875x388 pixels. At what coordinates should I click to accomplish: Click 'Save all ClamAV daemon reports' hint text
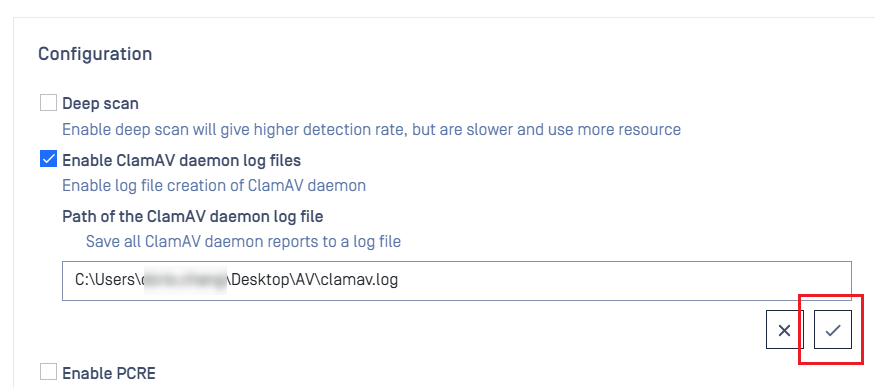pyautogui.click(x=243, y=242)
